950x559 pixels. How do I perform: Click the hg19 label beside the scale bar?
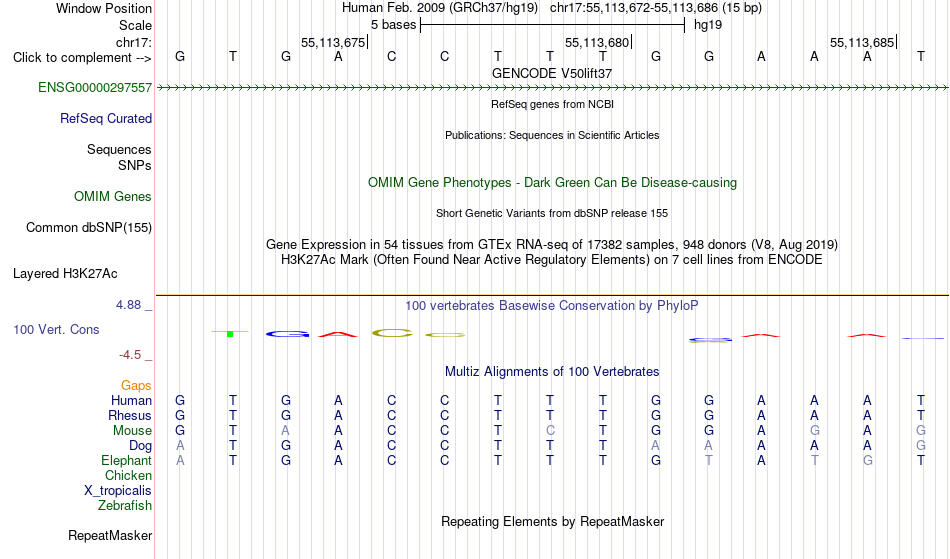coord(708,25)
